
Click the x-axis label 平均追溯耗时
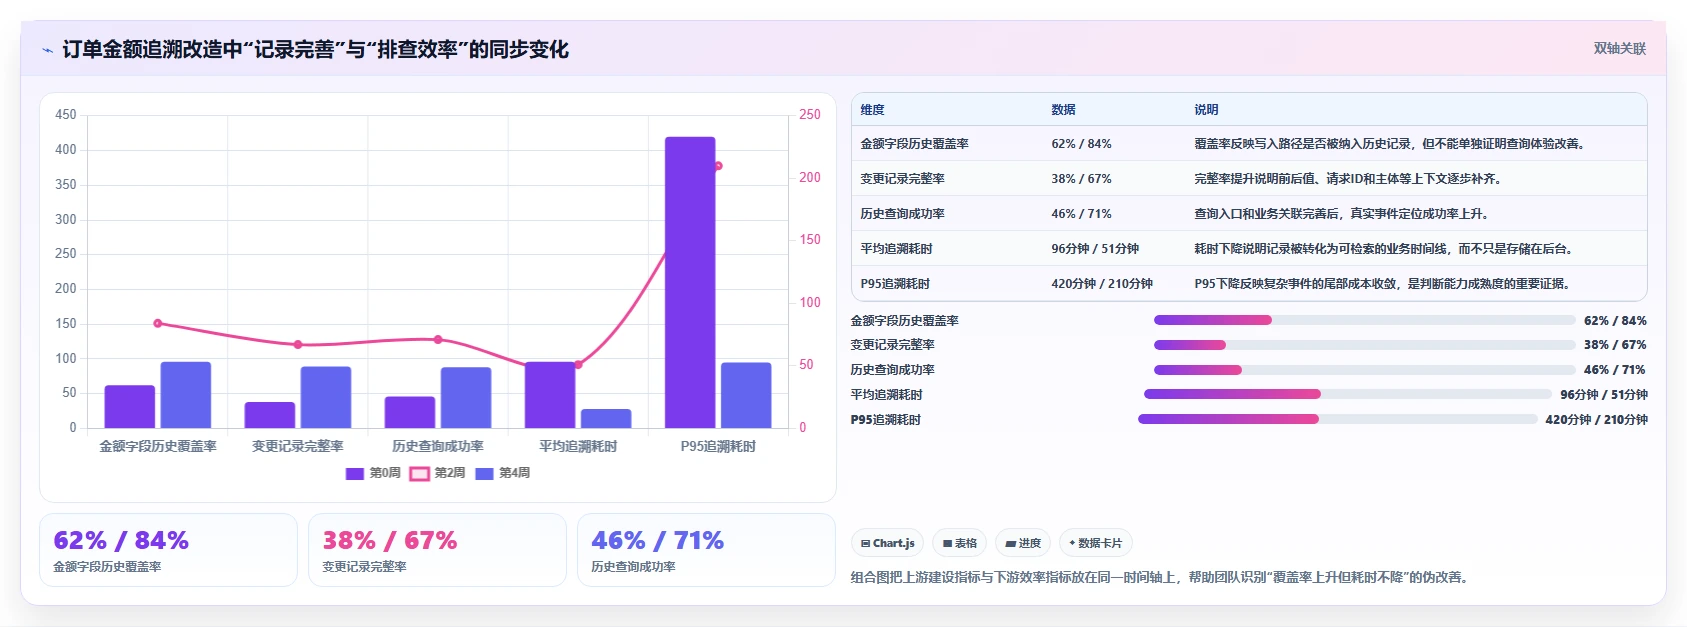[x=578, y=446]
